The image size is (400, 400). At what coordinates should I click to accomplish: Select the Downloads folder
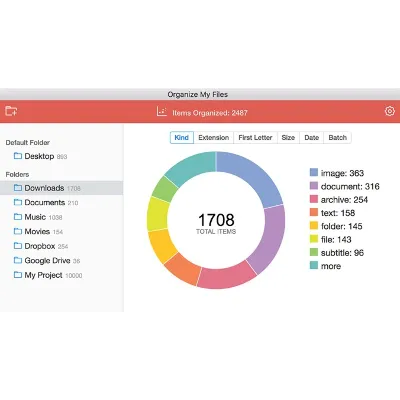point(61,188)
